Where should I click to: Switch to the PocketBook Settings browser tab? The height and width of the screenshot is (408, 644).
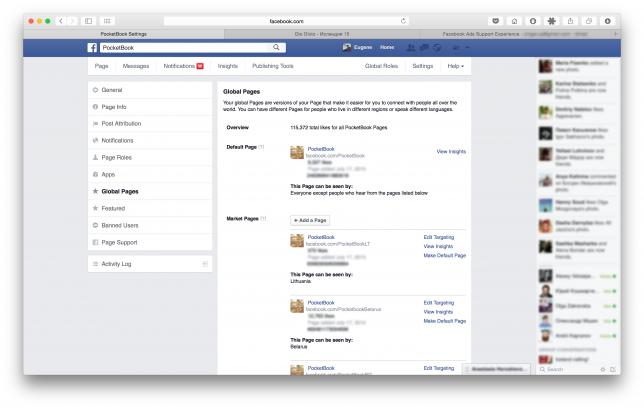(124, 34)
